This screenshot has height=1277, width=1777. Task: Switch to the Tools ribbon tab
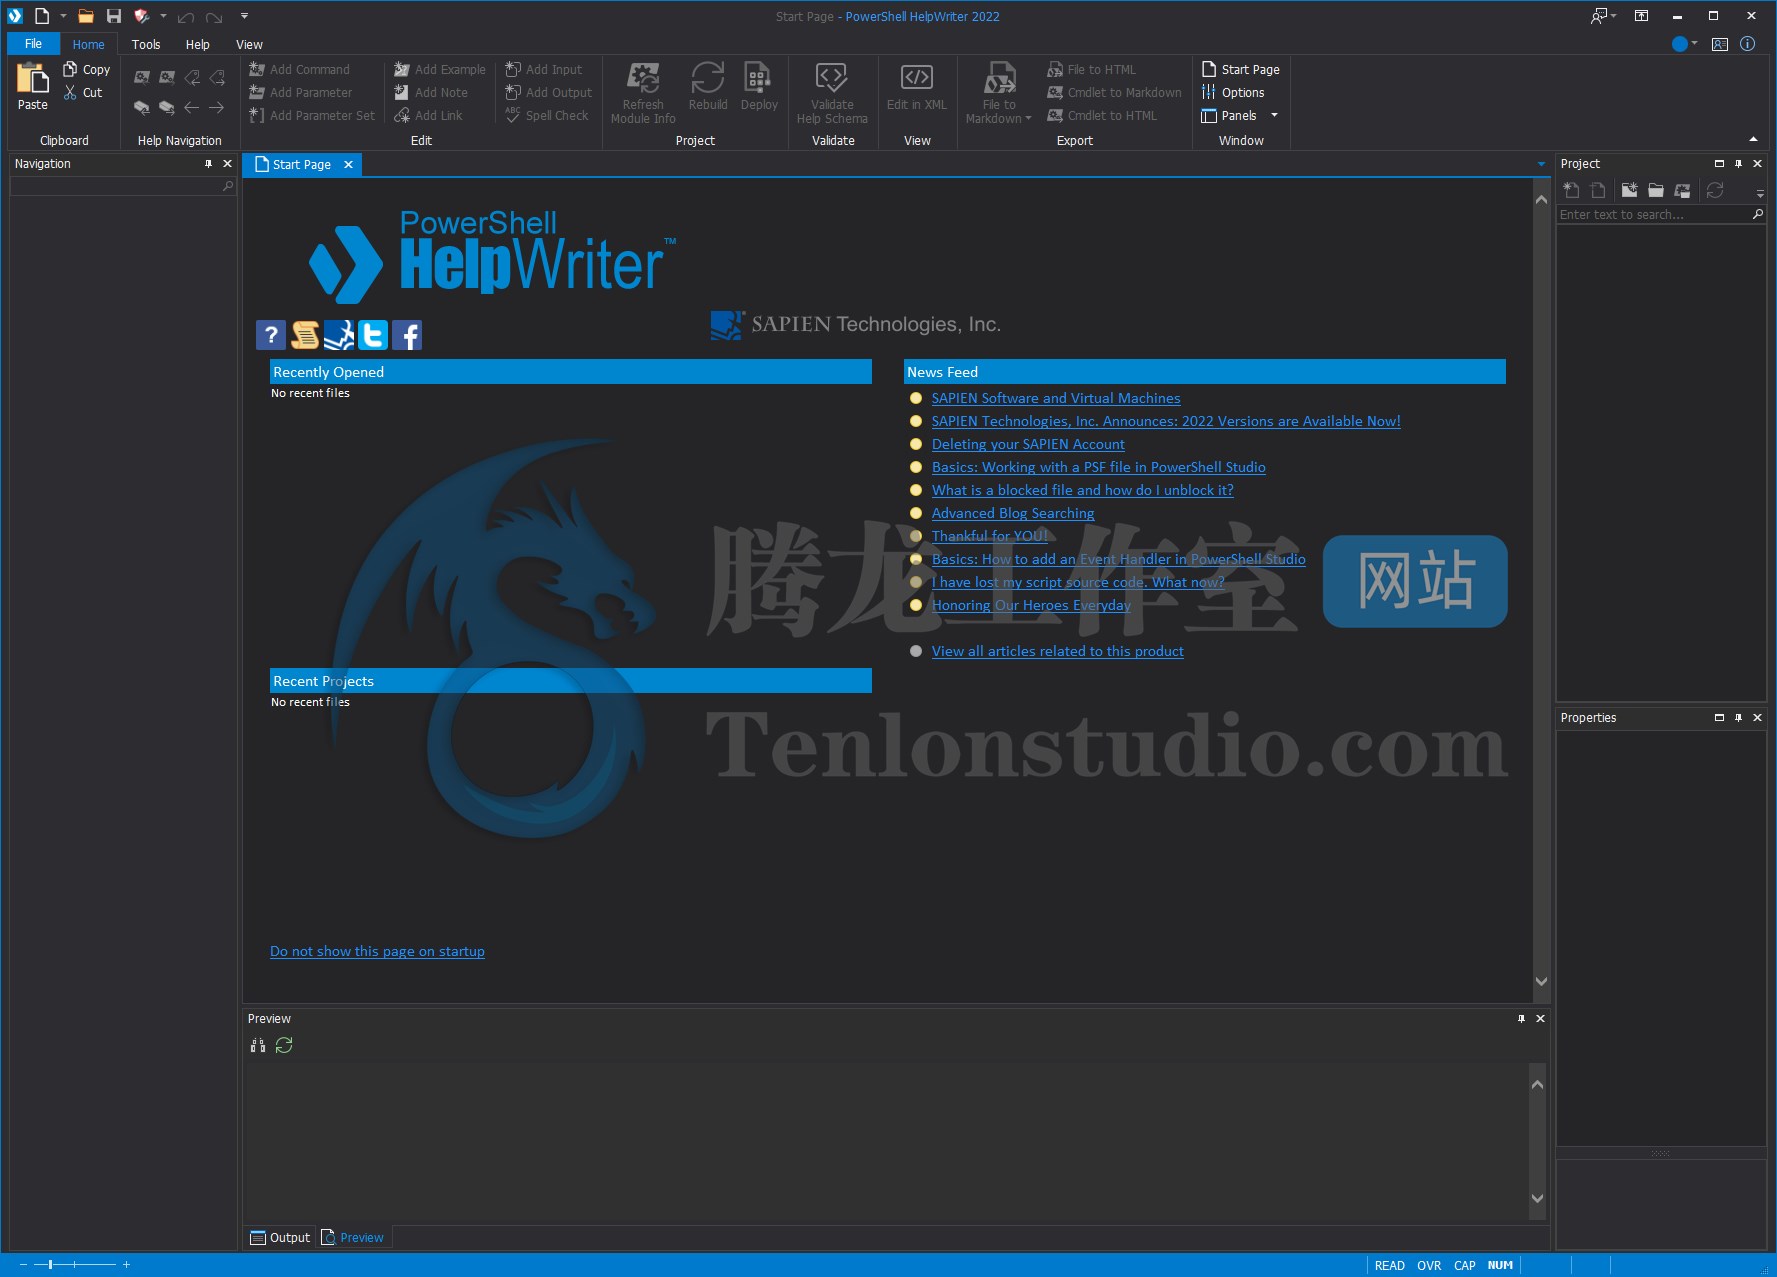coord(146,44)
